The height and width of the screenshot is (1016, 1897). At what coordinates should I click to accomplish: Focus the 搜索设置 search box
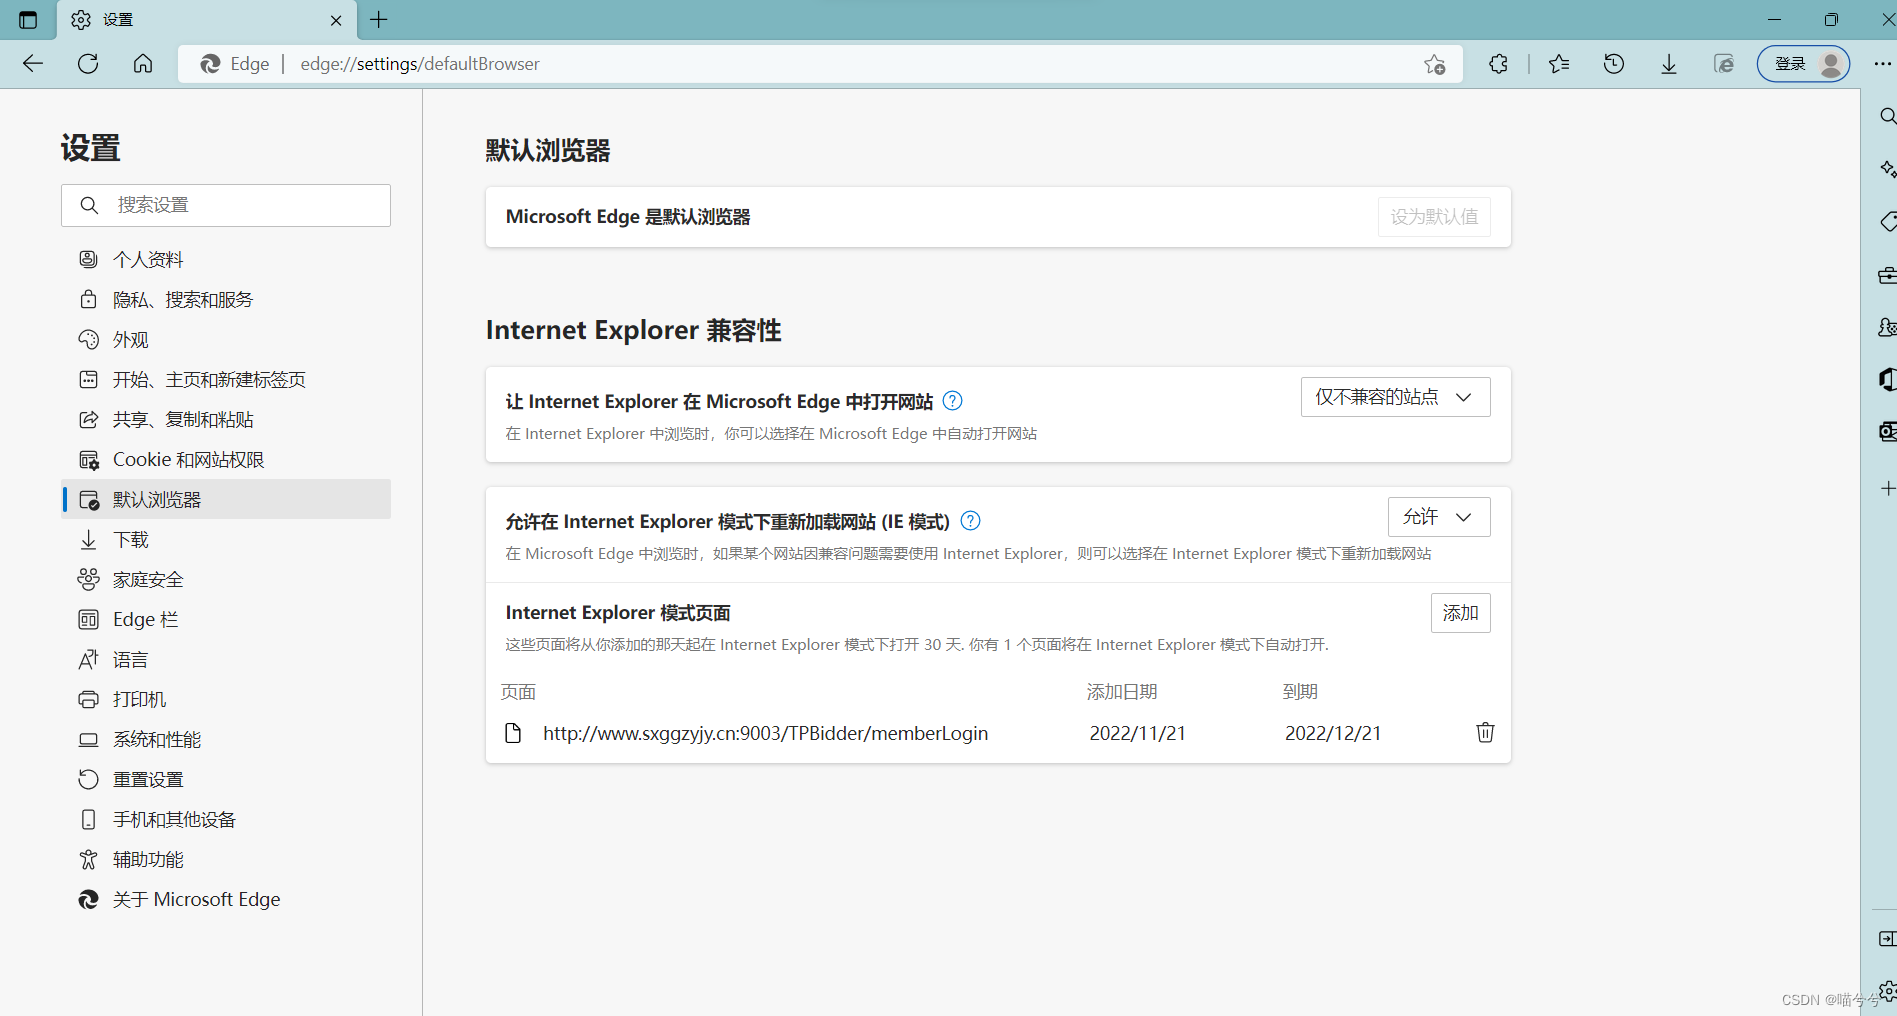coord(226,205)
